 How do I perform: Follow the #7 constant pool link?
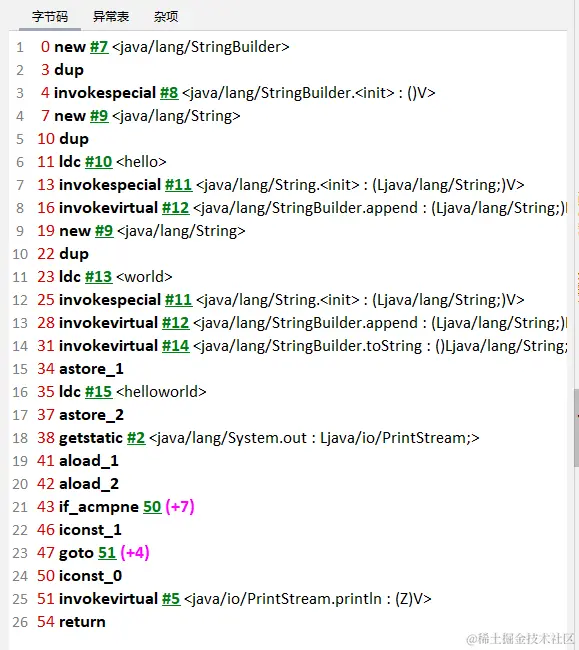99,47
